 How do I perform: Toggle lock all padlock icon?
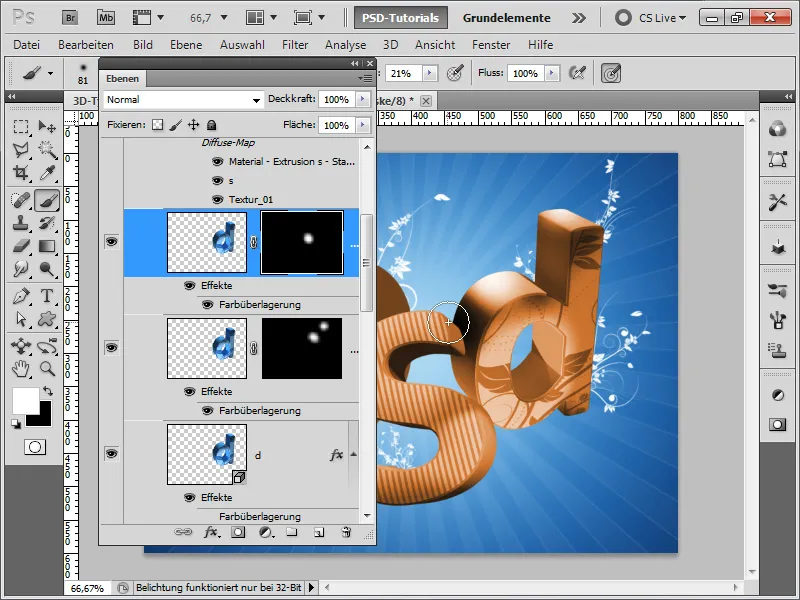click(x=211, y=125)
